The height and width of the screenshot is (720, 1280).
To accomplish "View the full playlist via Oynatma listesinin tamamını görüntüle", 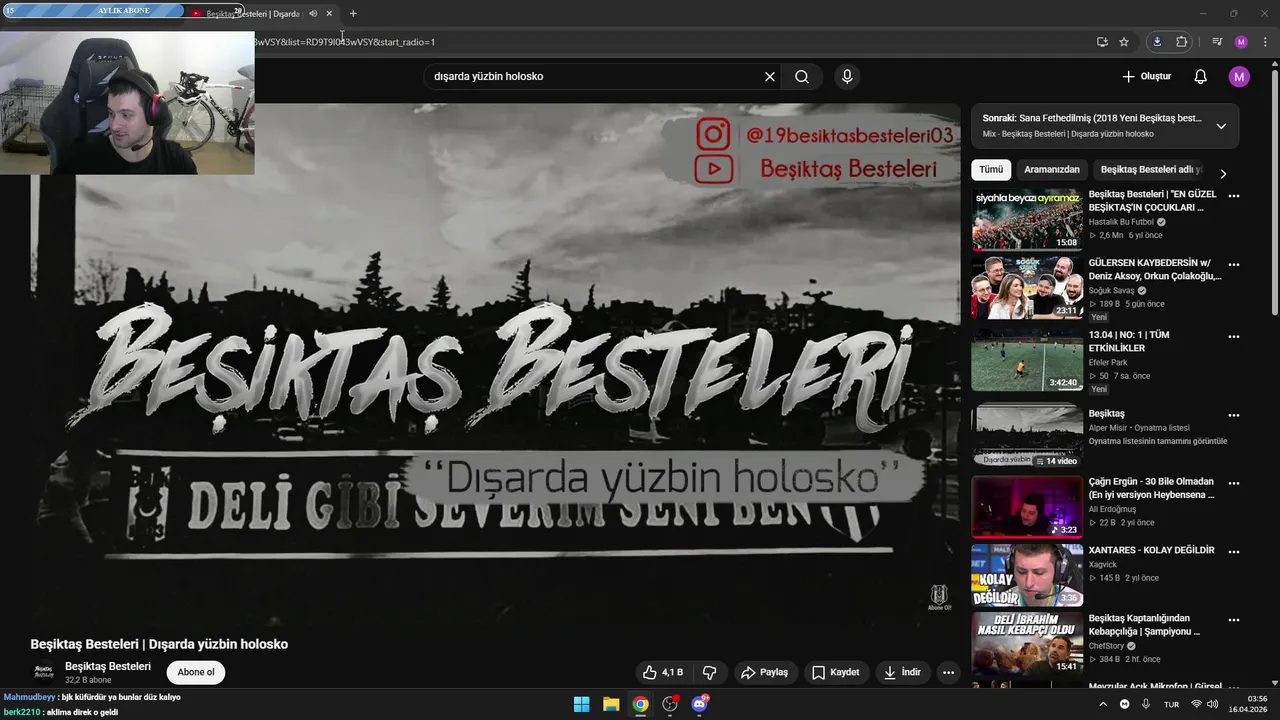I will pyautogui.click(x=1158, y=441).
